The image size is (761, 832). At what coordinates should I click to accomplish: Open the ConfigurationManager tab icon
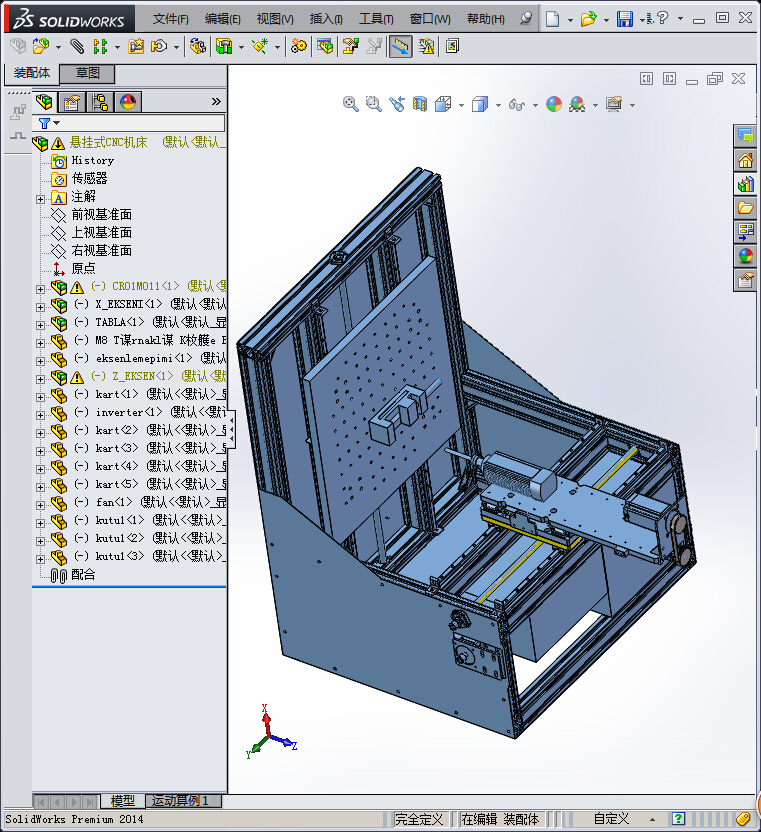[100, 101]
